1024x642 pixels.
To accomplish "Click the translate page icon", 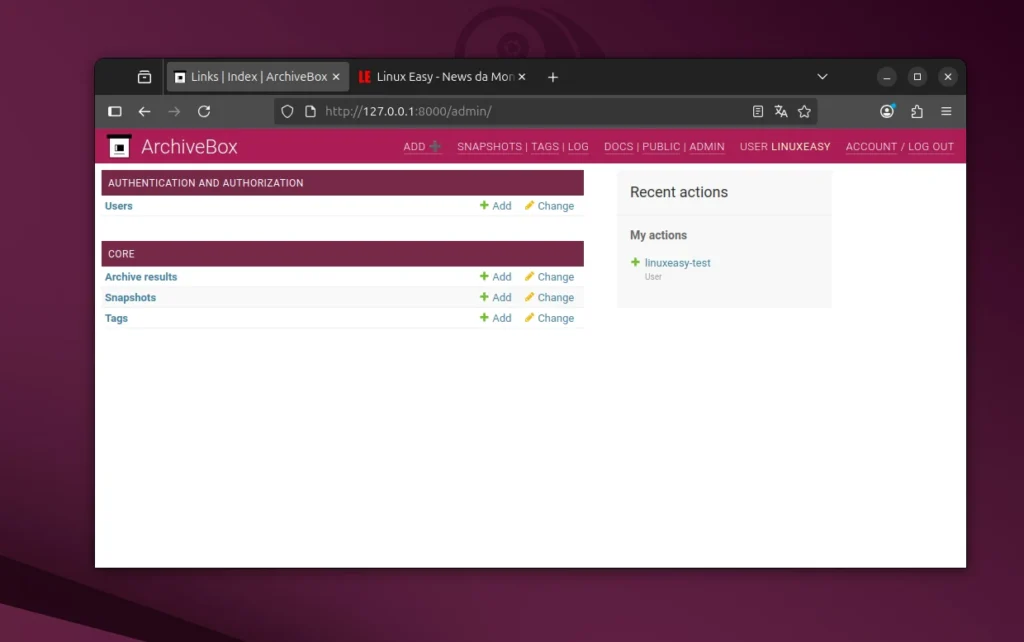I will tap(781, 111).
